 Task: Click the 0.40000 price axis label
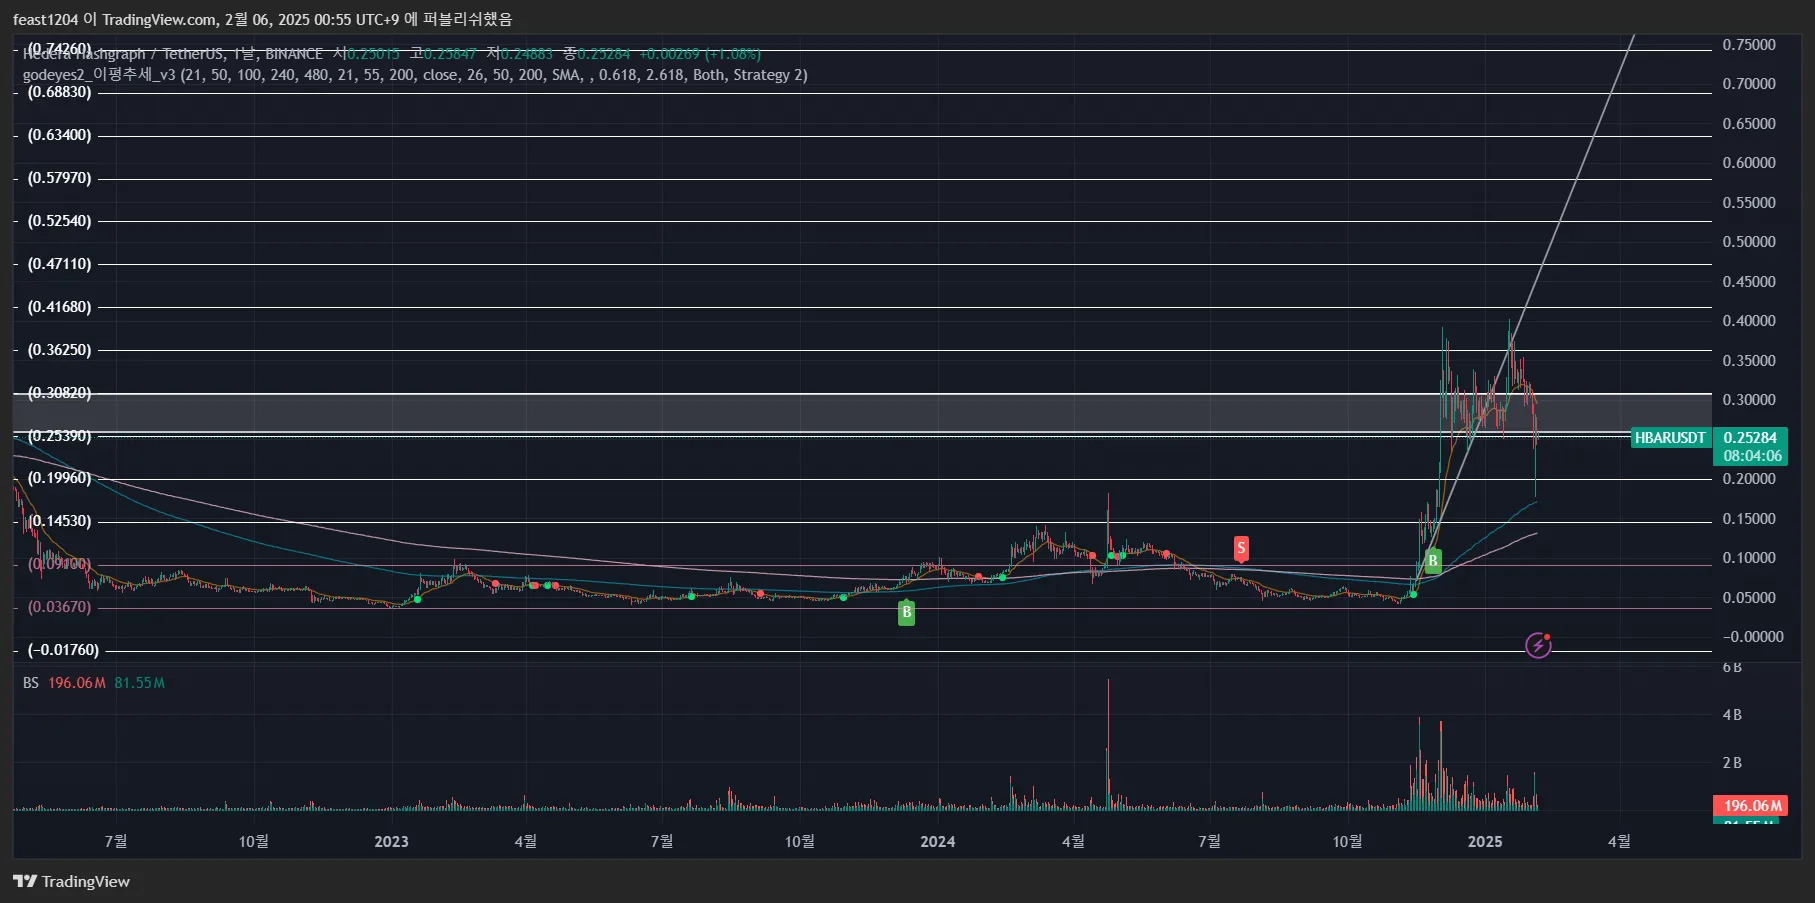(x=1749, y=321)
